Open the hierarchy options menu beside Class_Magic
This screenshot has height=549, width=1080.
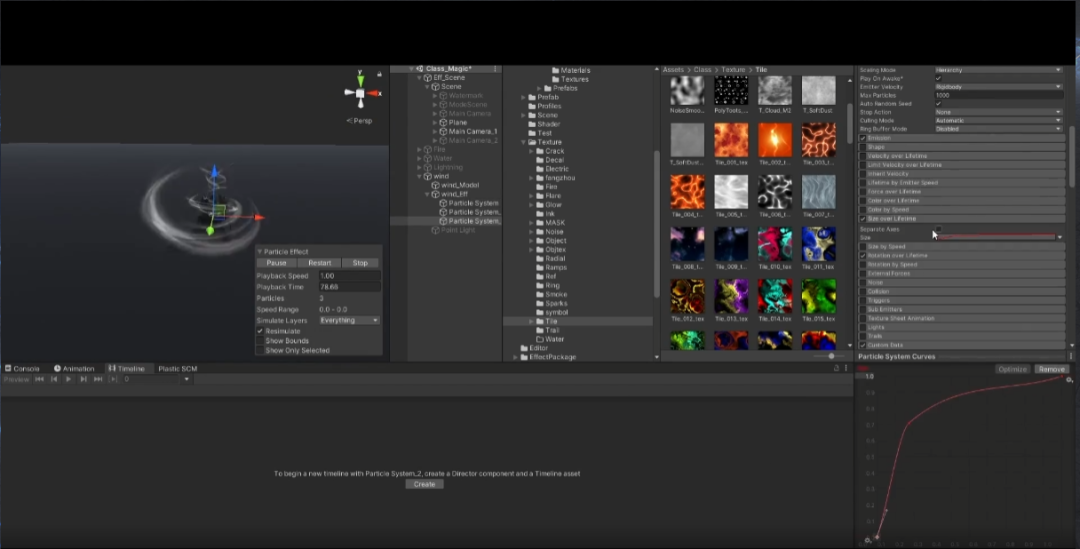coord(495,69)
